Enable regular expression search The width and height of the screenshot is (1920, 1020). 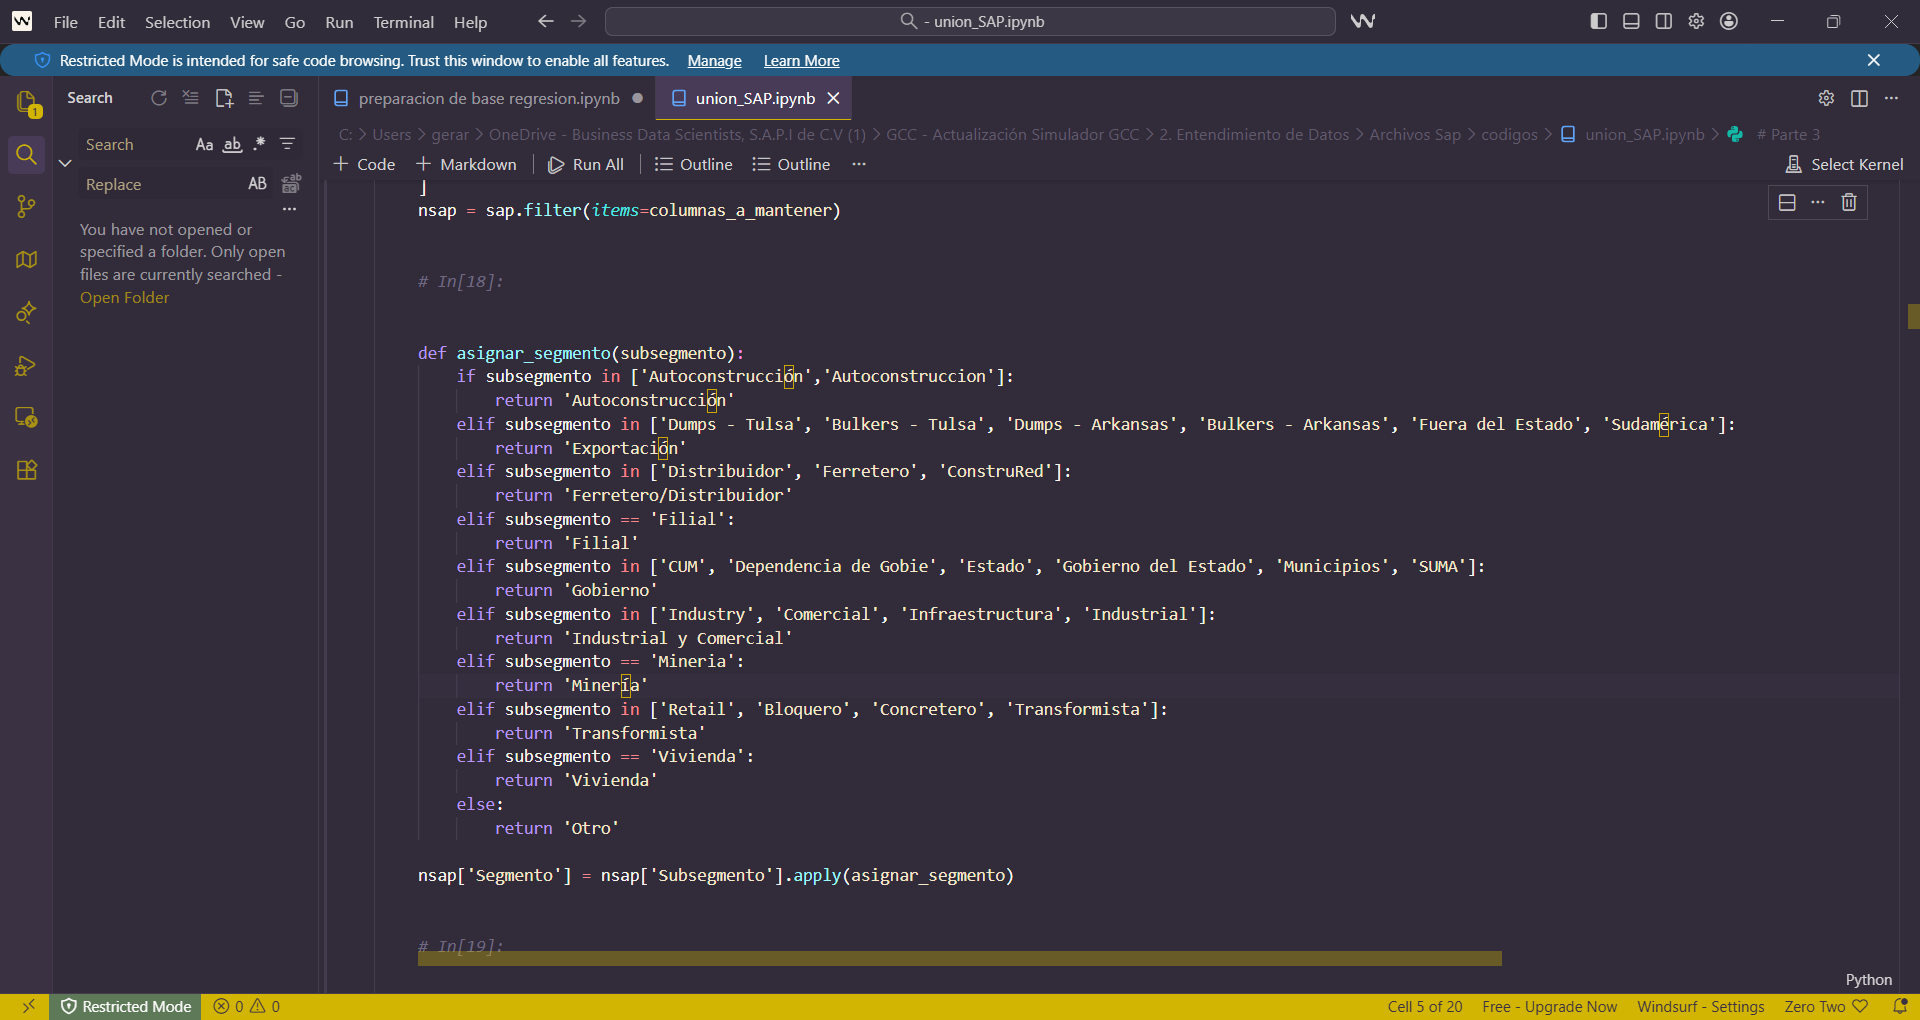[x=258, y=145]
